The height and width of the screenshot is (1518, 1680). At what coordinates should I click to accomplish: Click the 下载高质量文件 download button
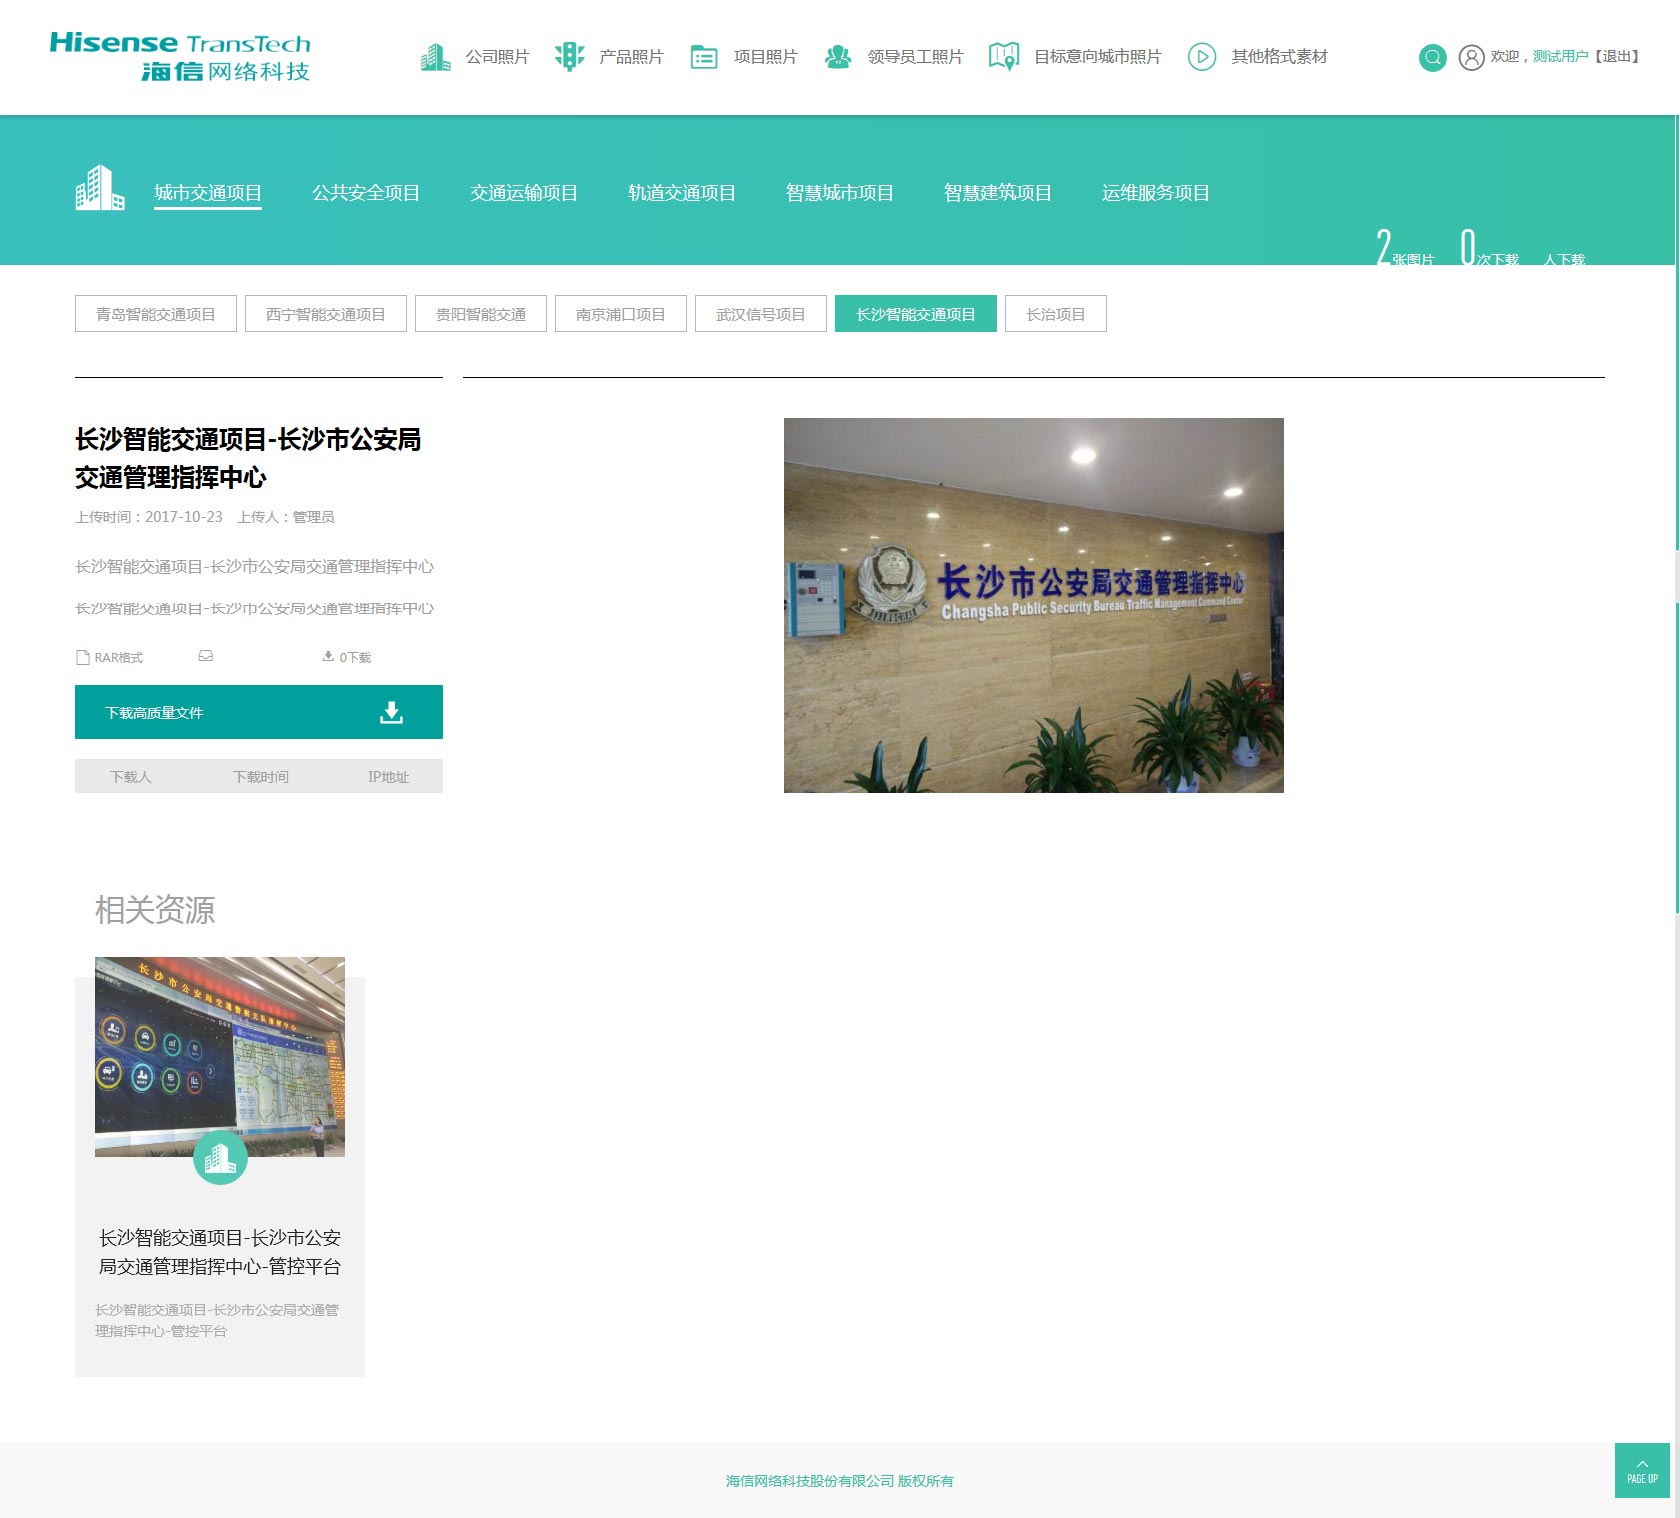tap(259, 712)
